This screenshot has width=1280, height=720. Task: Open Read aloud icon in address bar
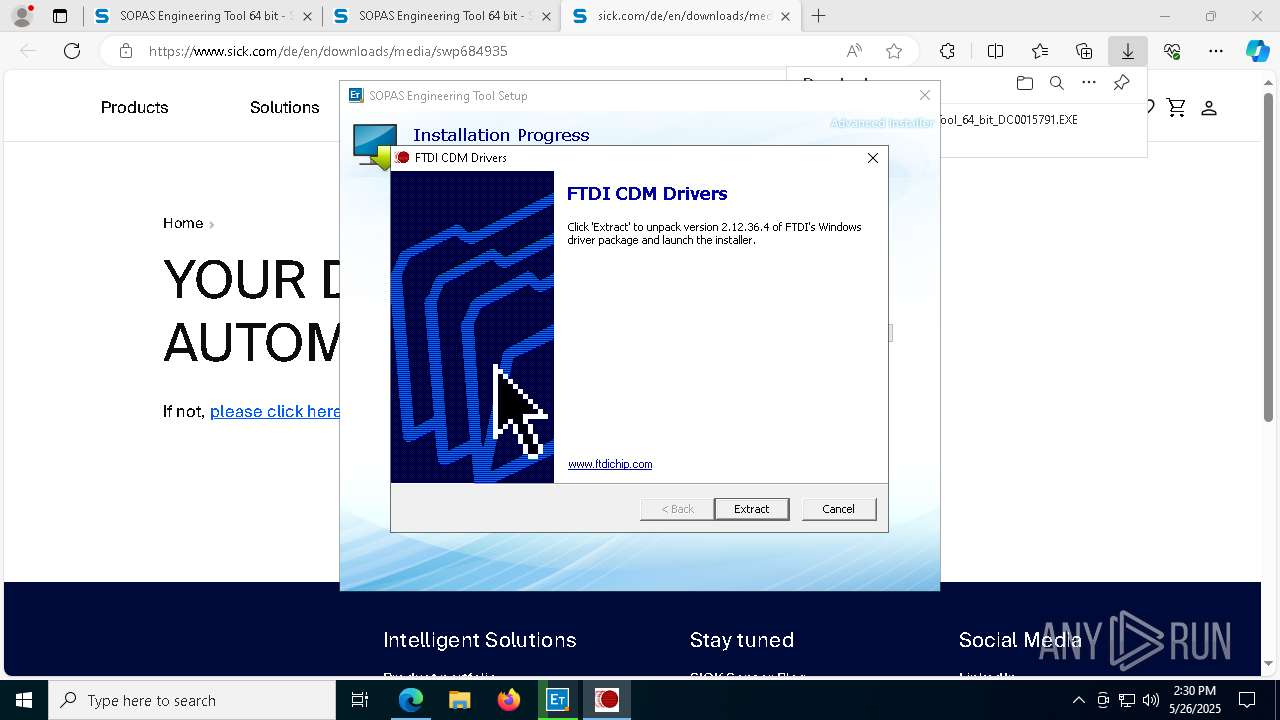click(x=854, y=51)
